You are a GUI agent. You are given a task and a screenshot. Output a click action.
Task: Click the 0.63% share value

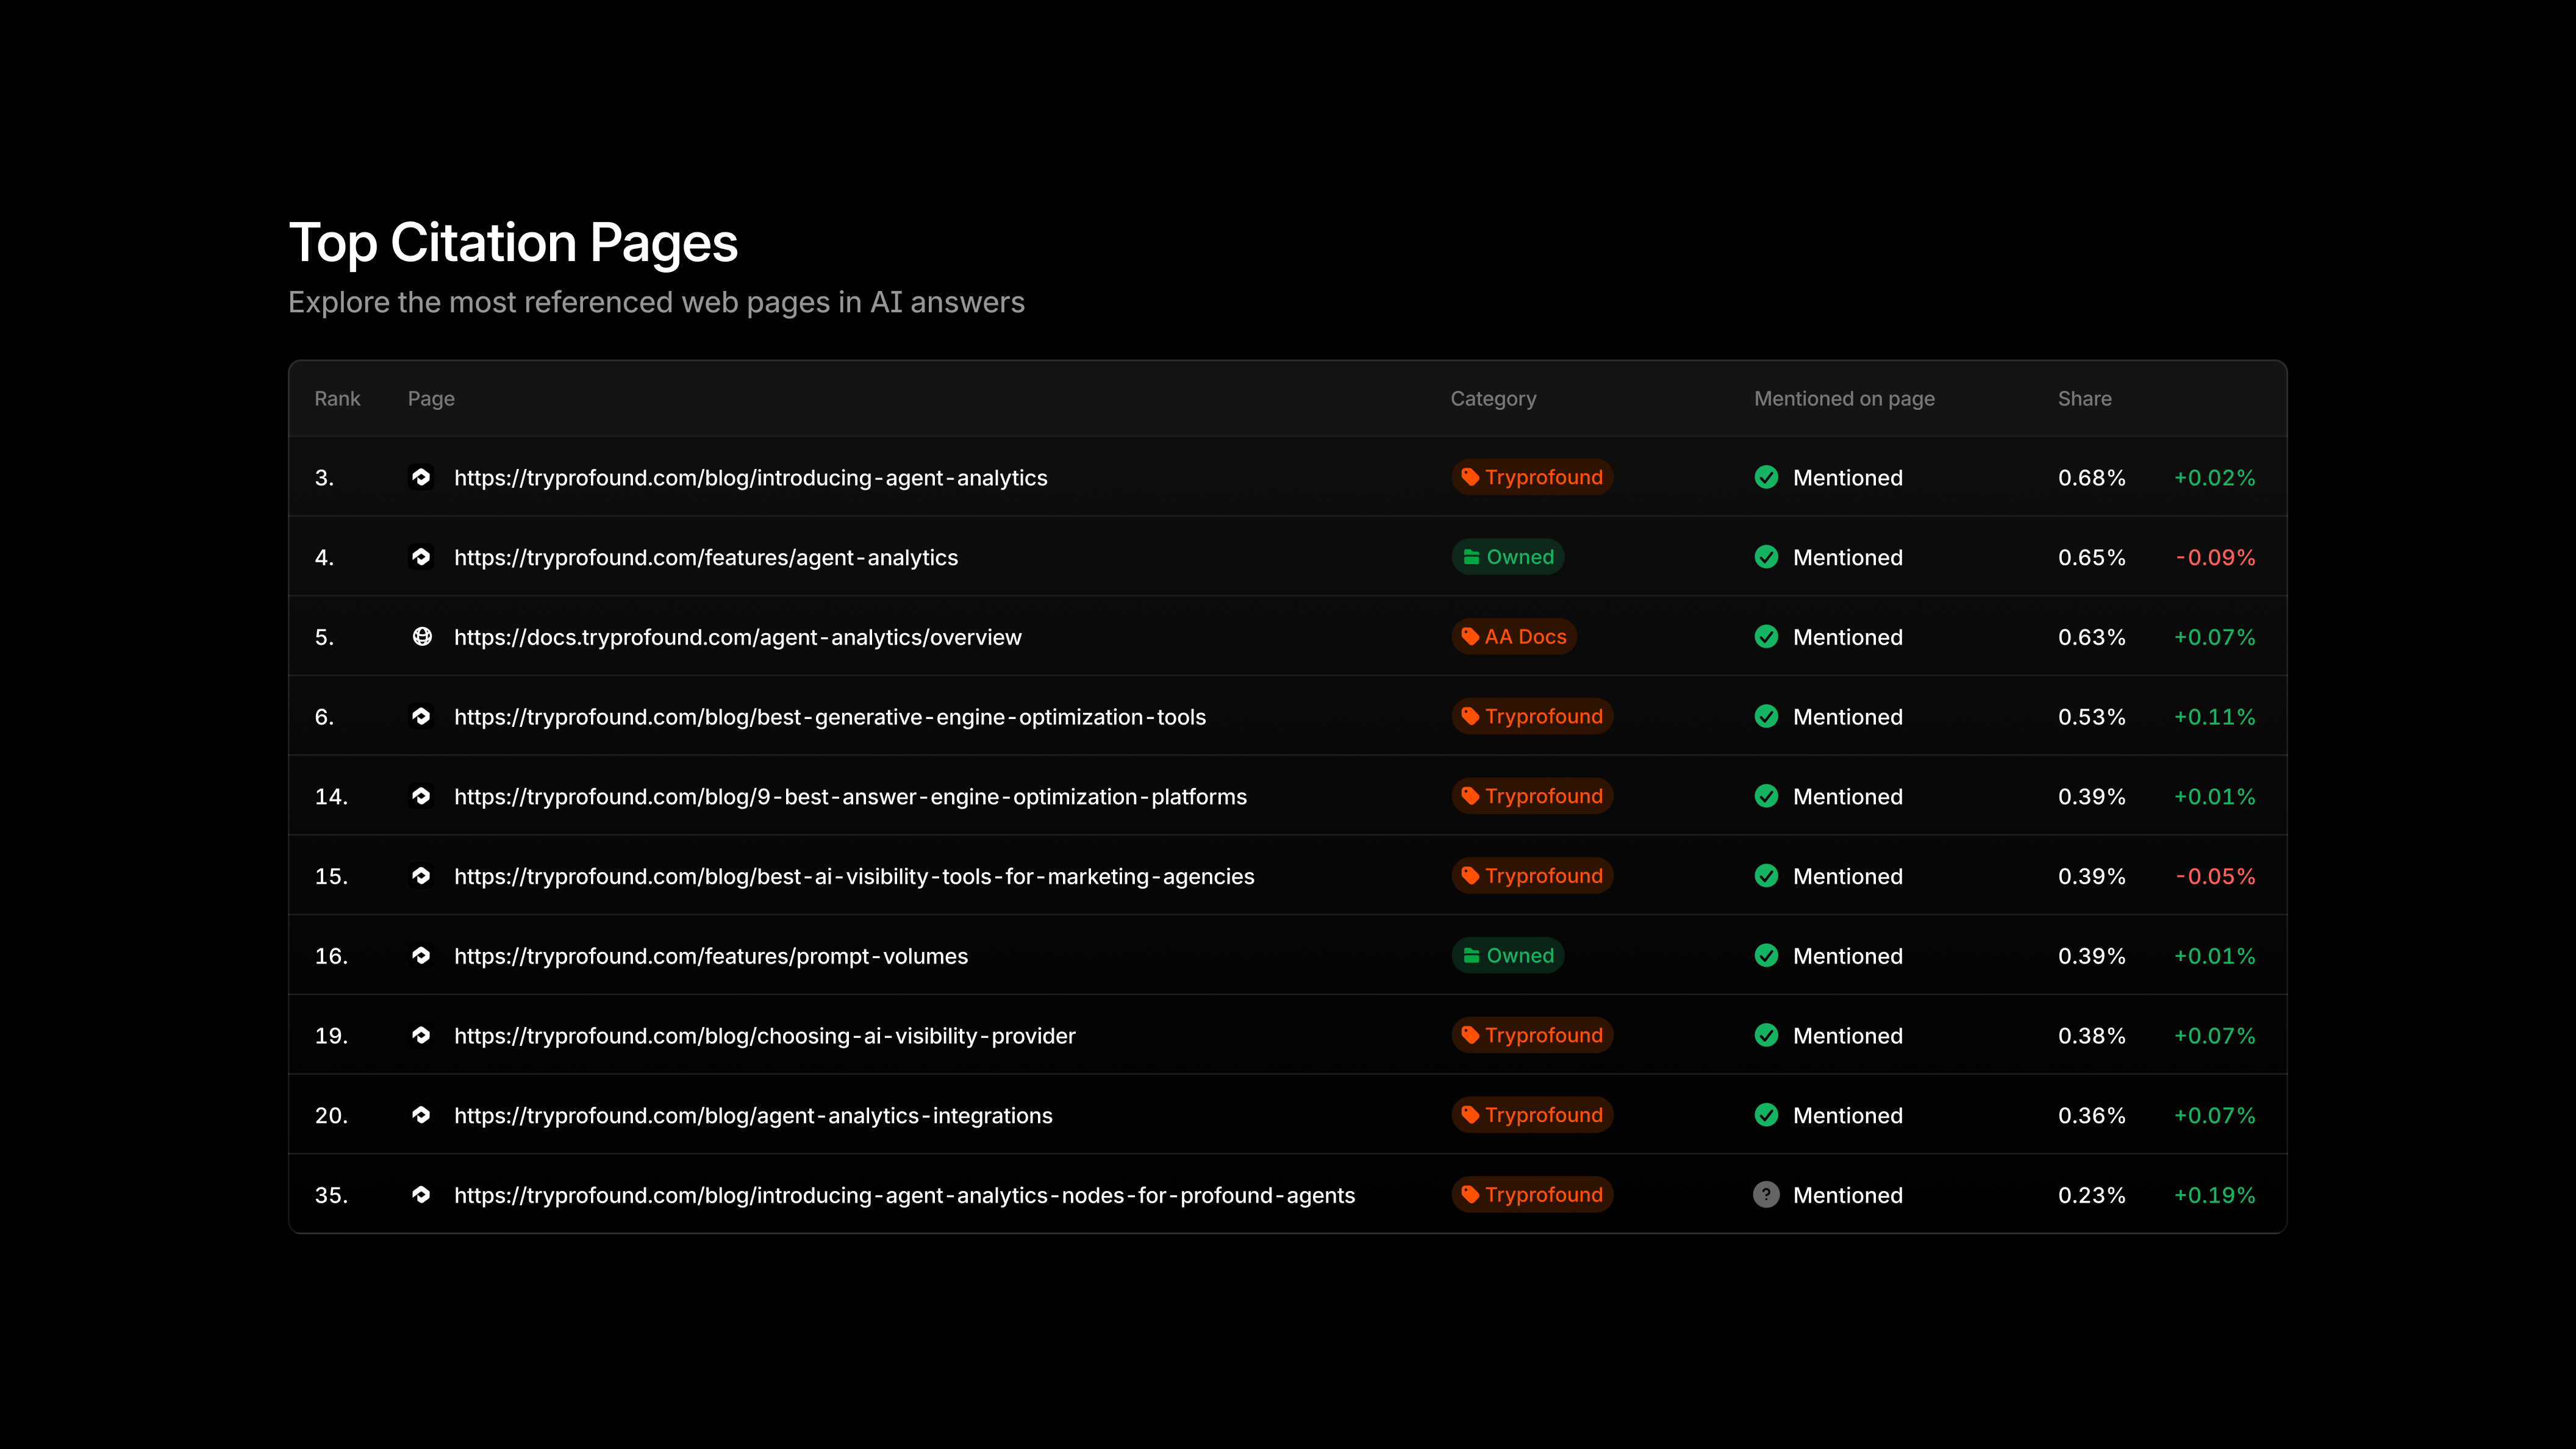2092,637
